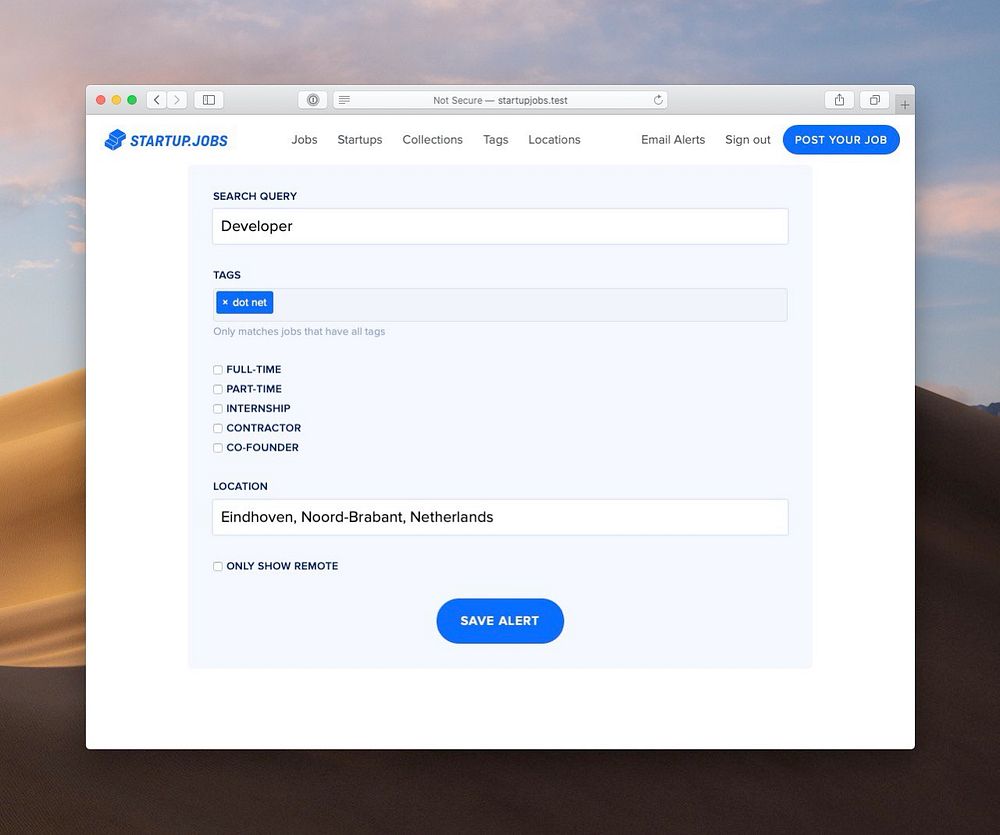Click the Sign out link
The image size is (1000, 835).
[x=747, y=140]
